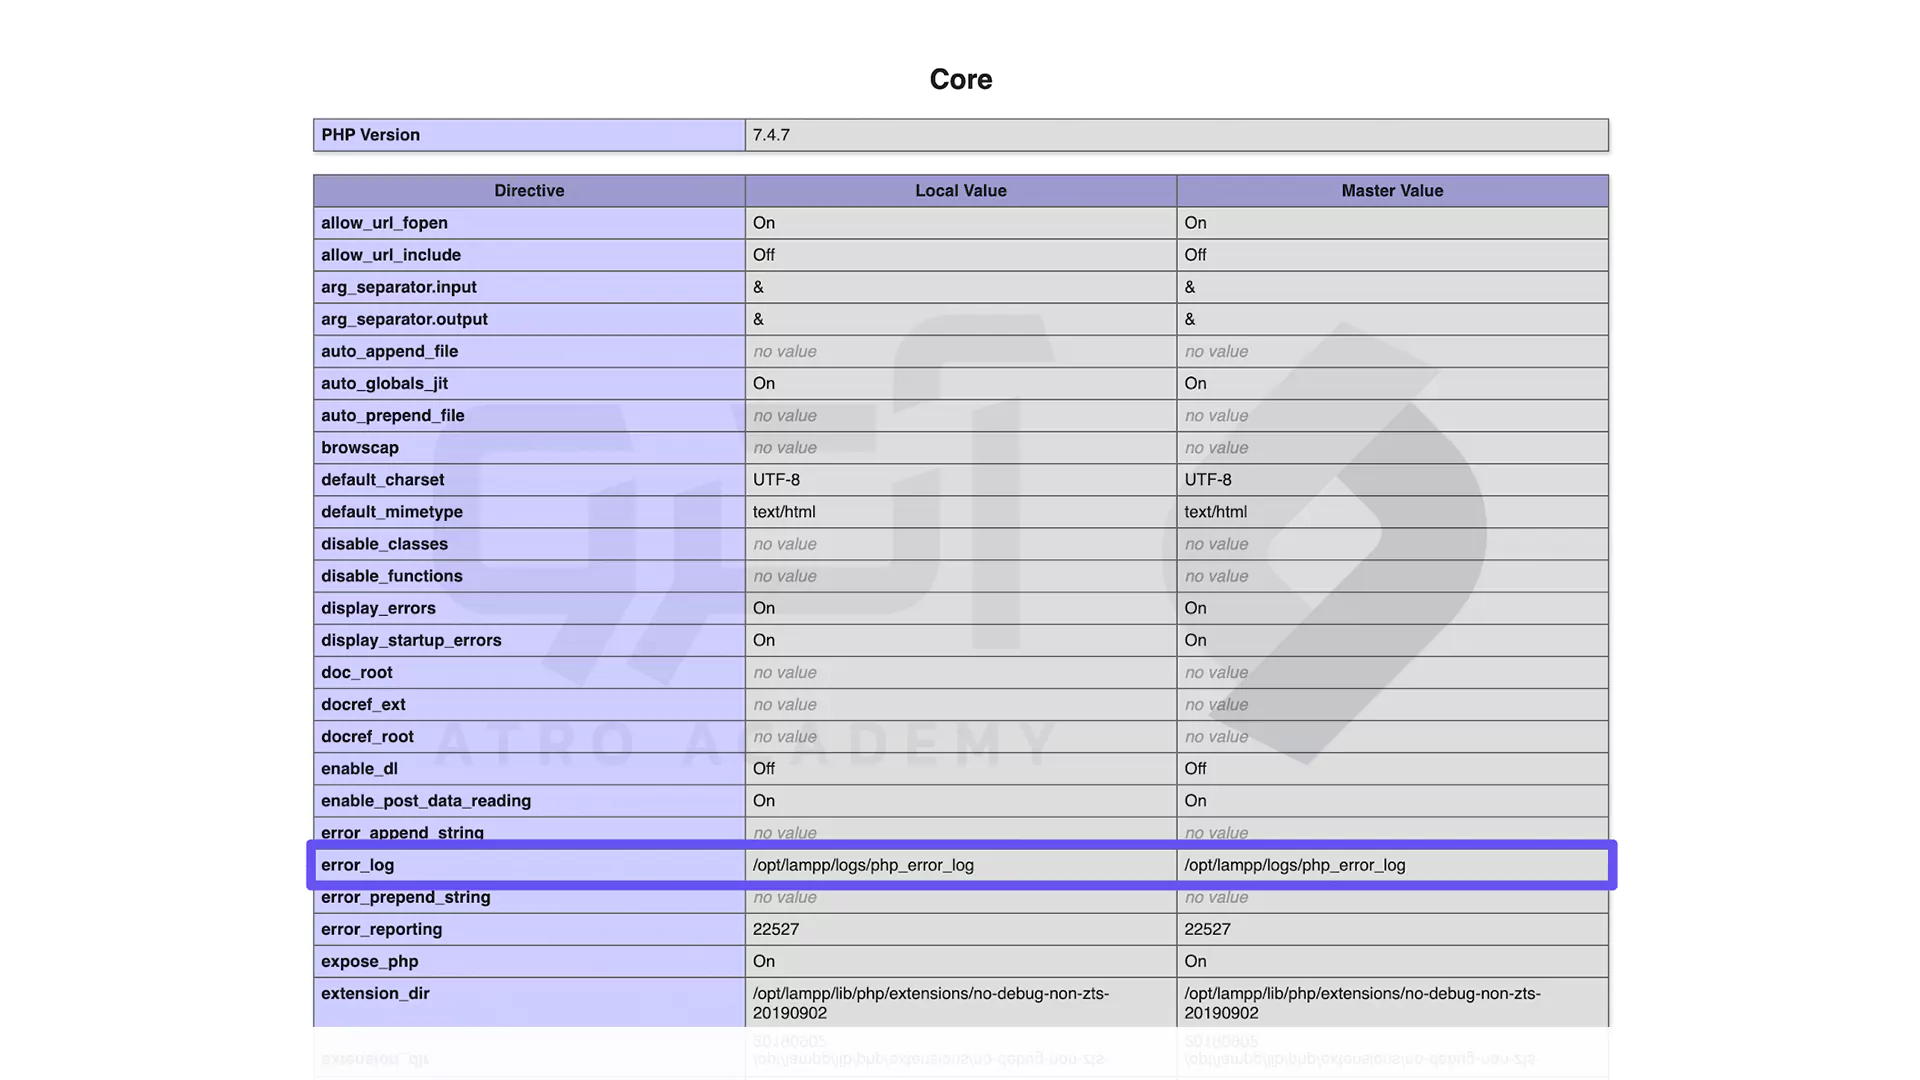Select the extension_dir local value path

[x=931, y=1003]
